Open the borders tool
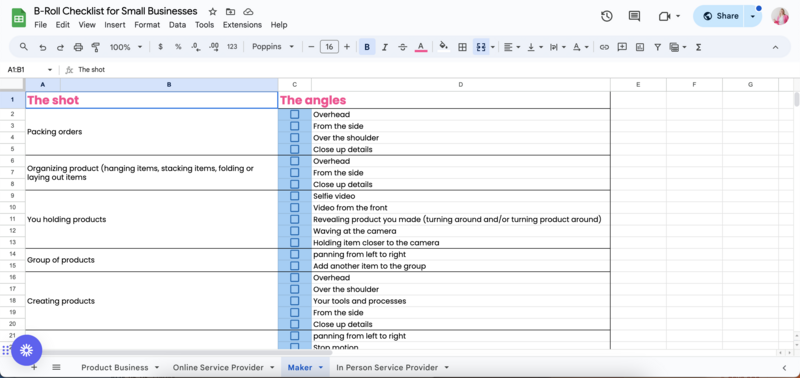 (x=462, y=47)
